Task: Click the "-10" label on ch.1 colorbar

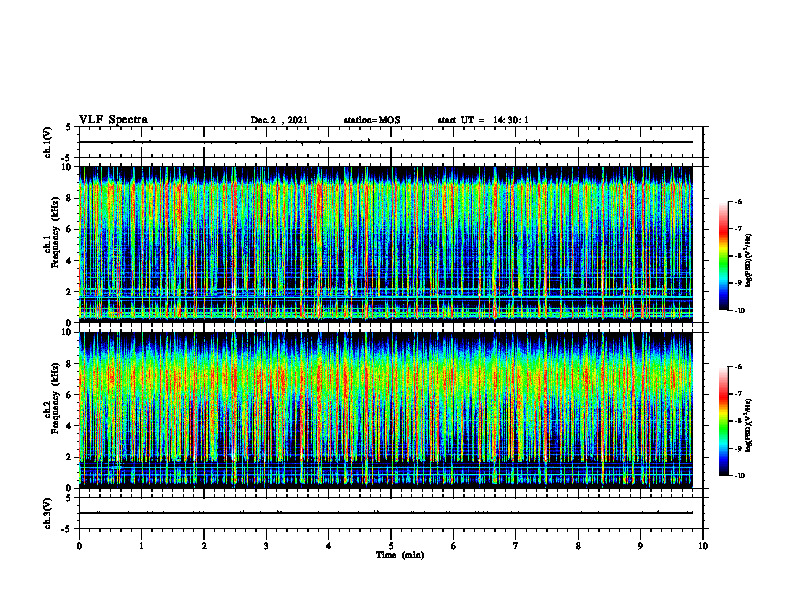Action: pos(739,311)
